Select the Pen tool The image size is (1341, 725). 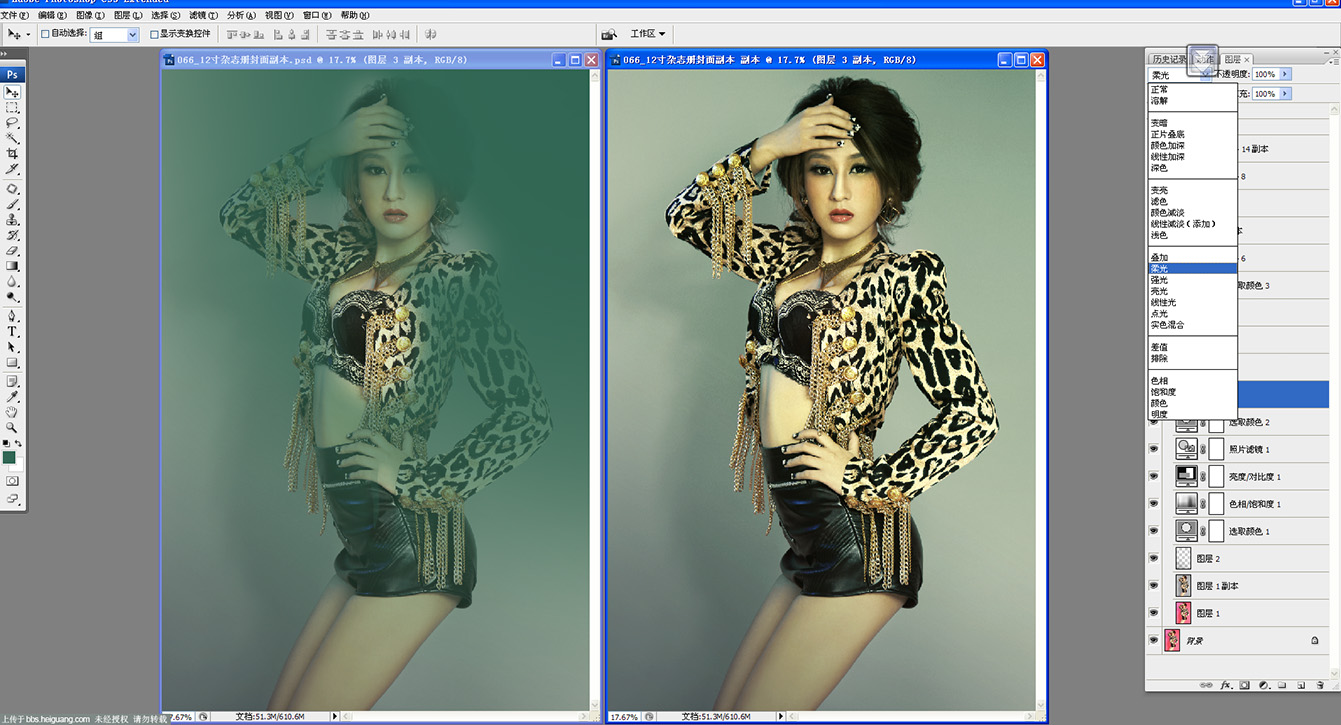12,316
